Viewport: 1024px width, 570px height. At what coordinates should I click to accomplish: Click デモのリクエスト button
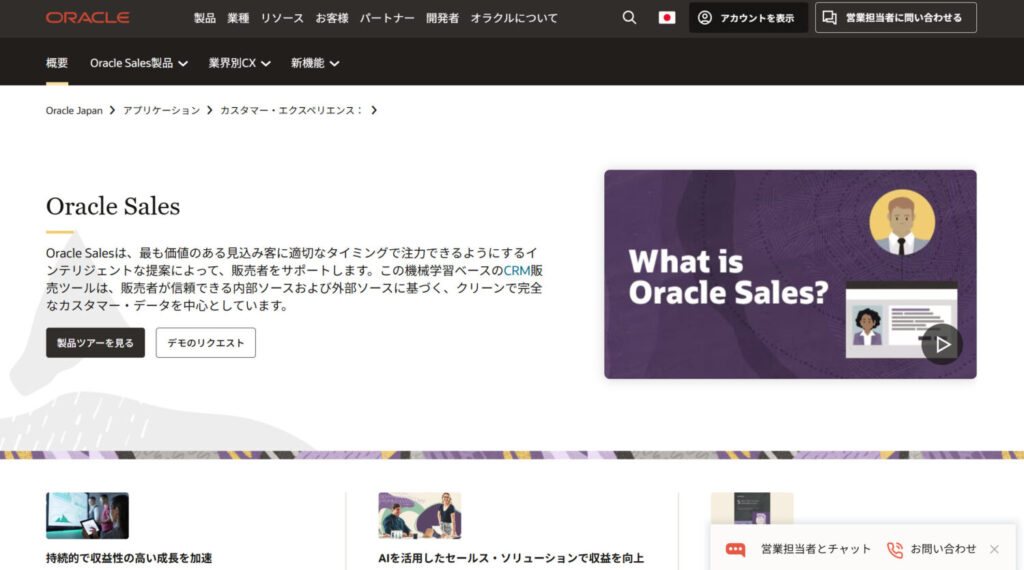point(206,343)
